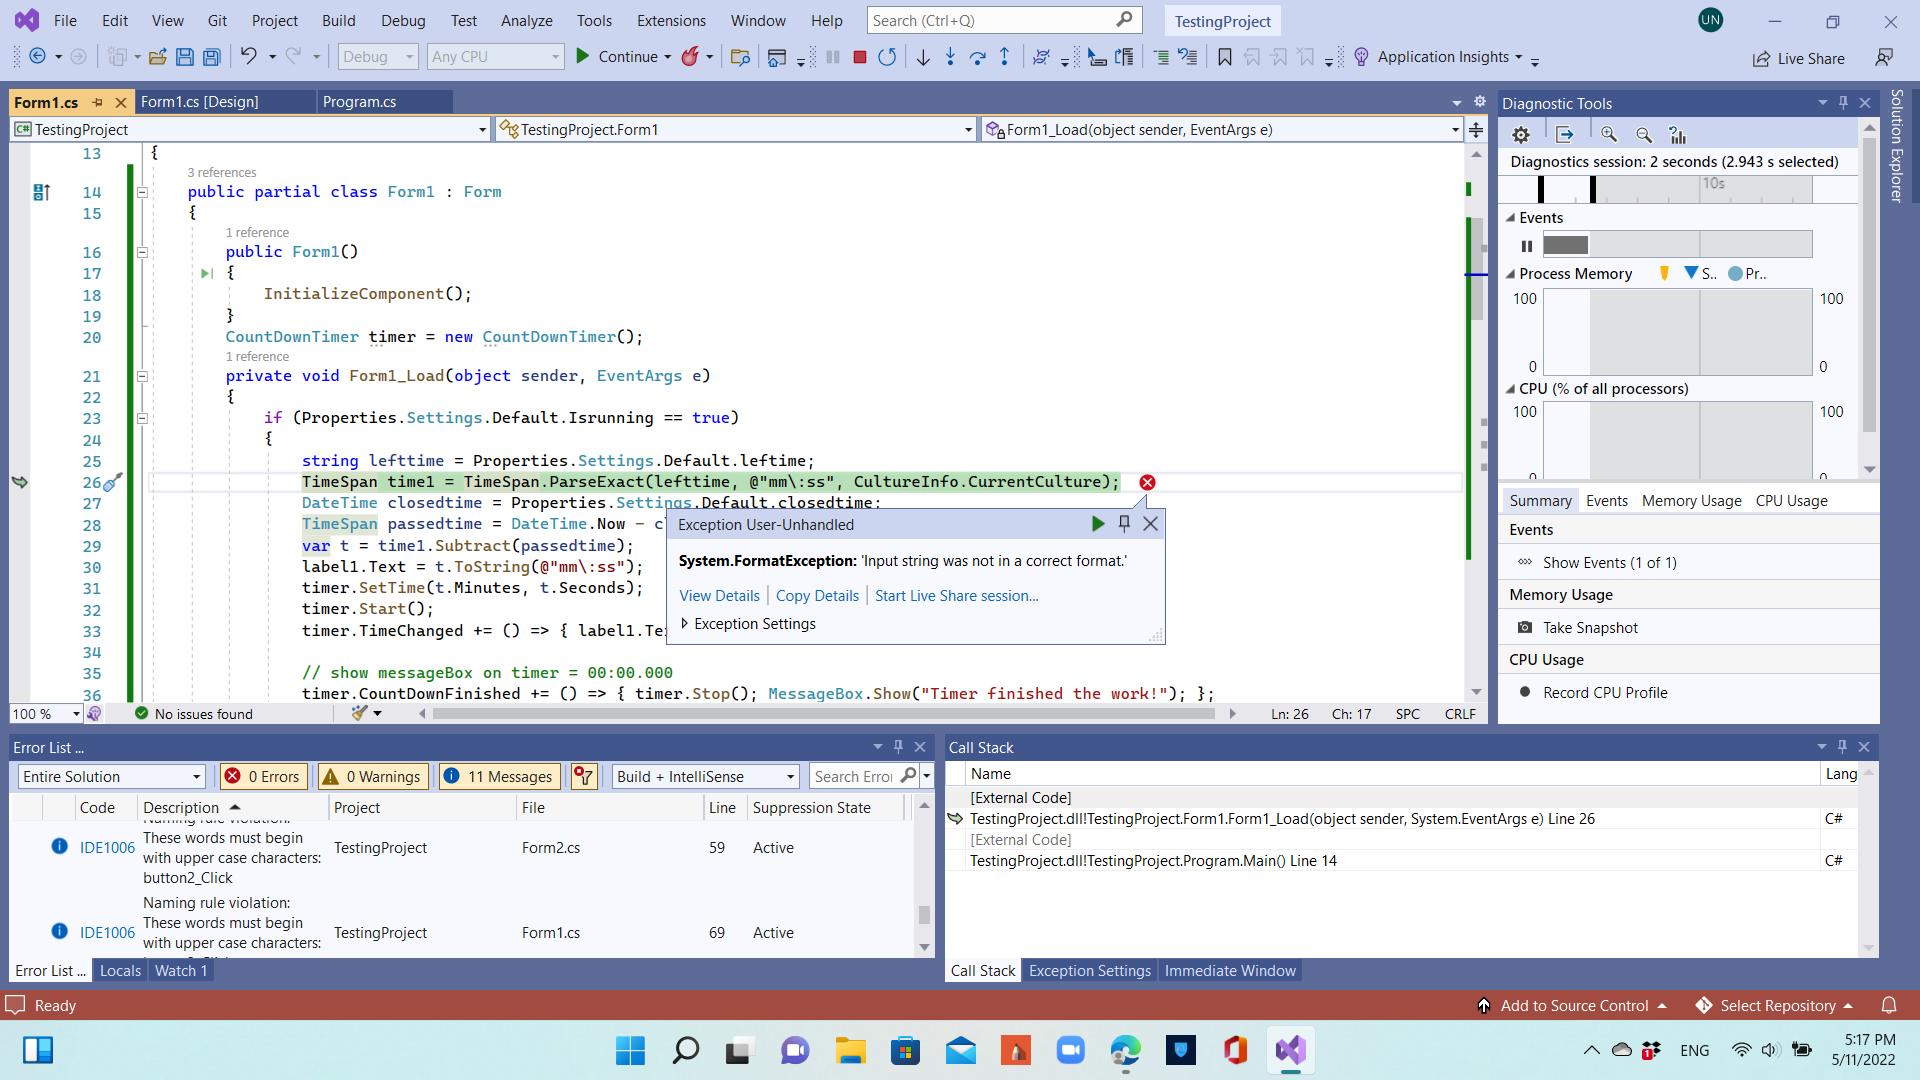Click the Zoom Out magnifier in Diagnostic Tools
Image resolution: width=1920 pixels, height=1080 pixels.
pos(1644,135)
